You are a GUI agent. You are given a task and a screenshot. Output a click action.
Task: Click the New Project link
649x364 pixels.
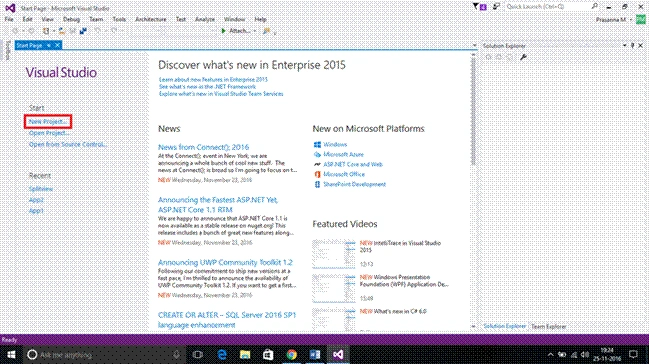click(48, 121)
